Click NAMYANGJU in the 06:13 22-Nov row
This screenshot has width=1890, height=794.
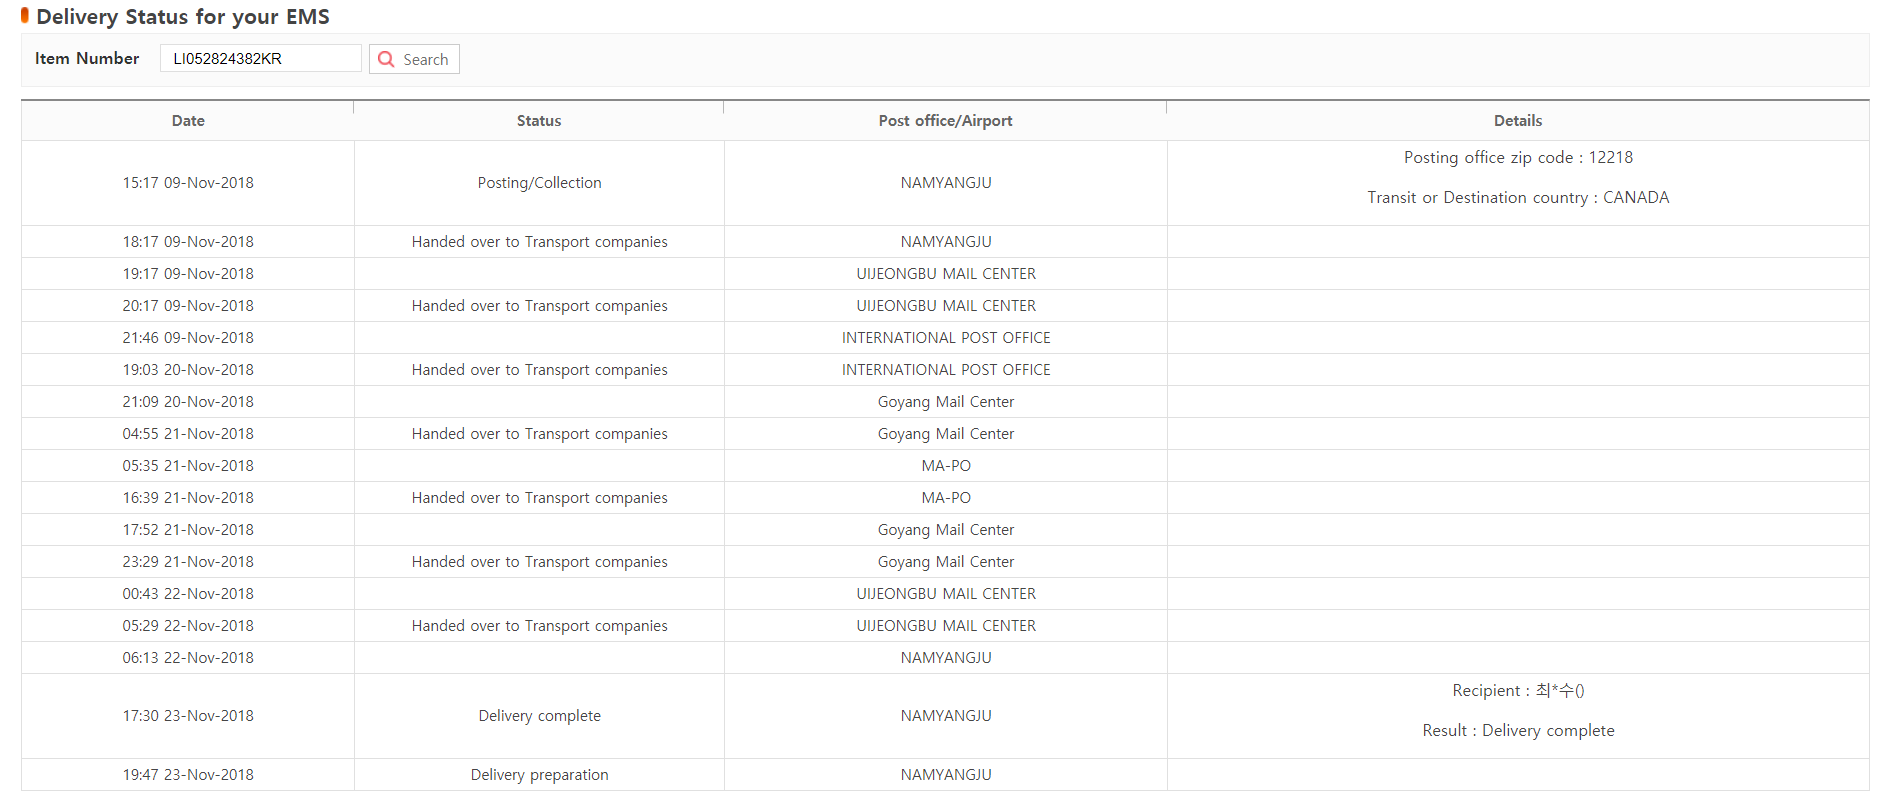pos(946,658)
